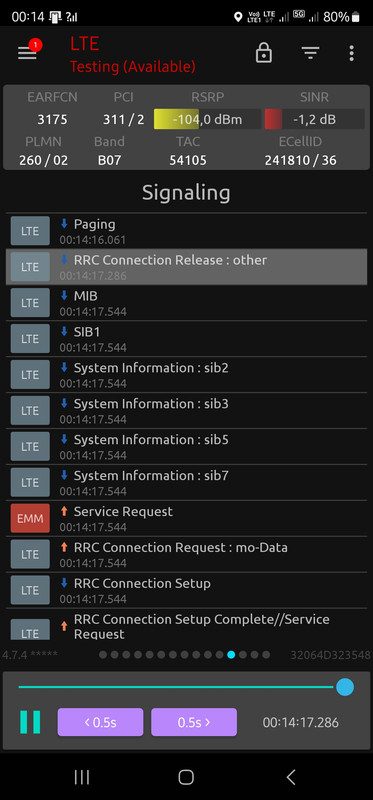Click the red EMM badge
373x800 pixels.
(x=30, y=518)
